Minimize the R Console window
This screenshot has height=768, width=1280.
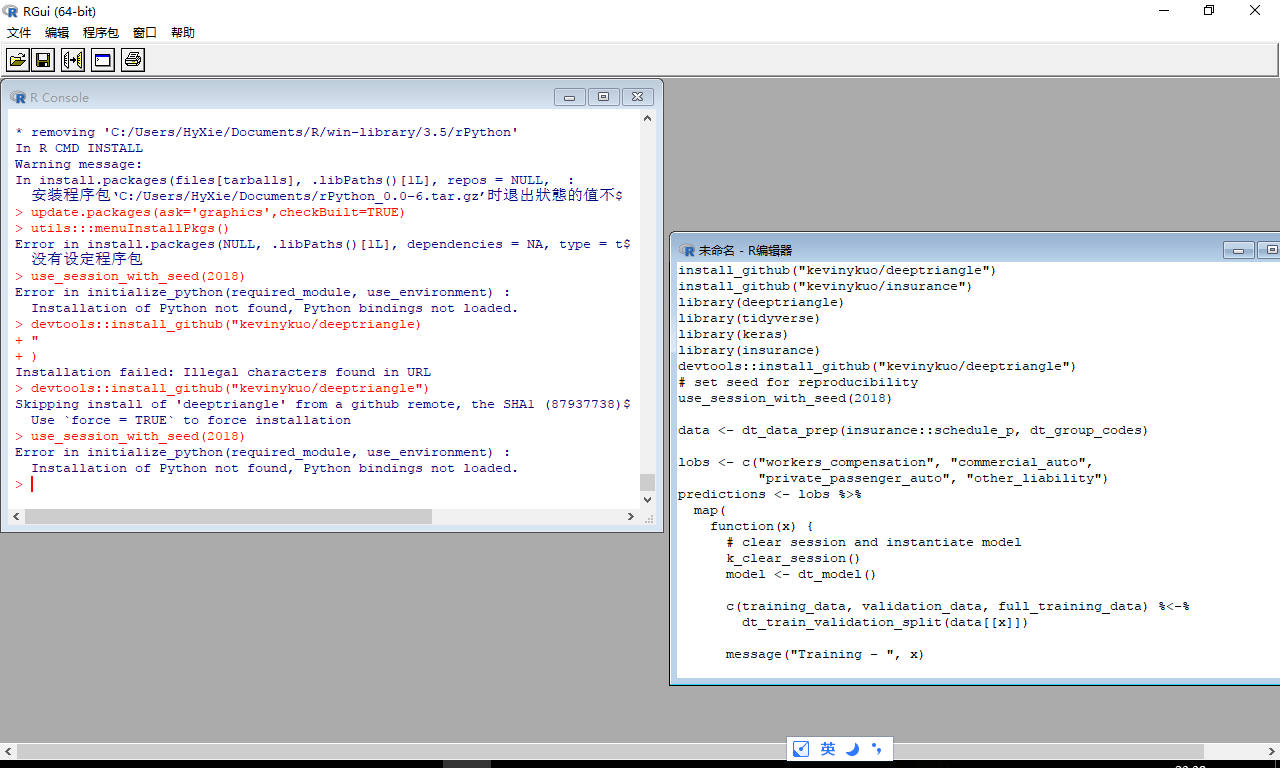[x=570, y=97]
